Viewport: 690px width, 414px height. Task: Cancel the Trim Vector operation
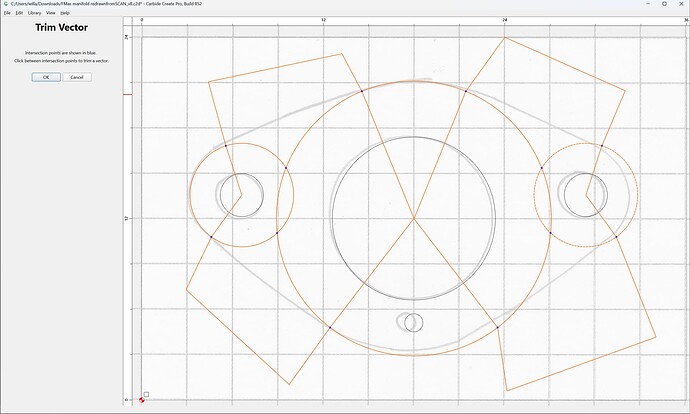click(x=77, y=77)
